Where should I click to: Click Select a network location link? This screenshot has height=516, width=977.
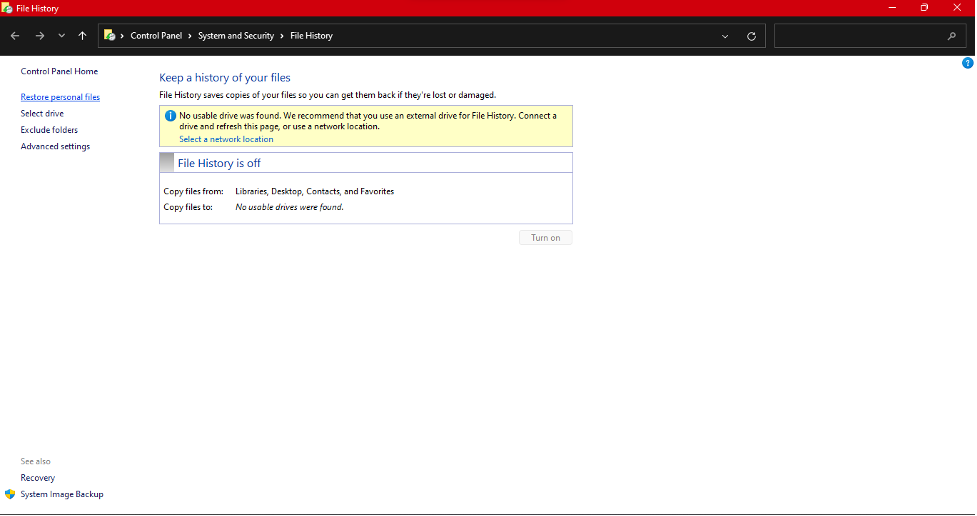tap(226, 139)
